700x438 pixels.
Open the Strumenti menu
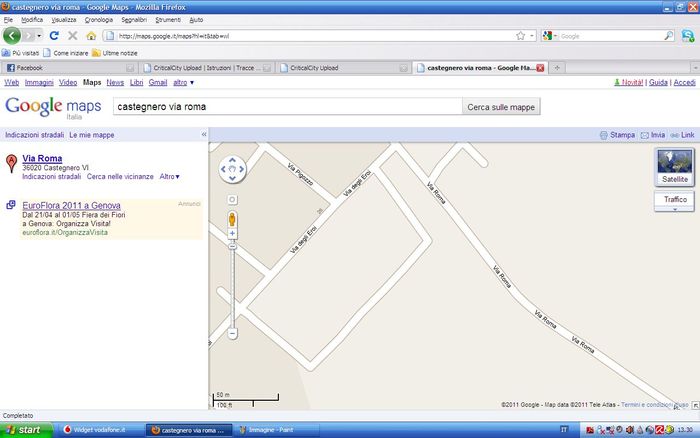pos(168,20)
